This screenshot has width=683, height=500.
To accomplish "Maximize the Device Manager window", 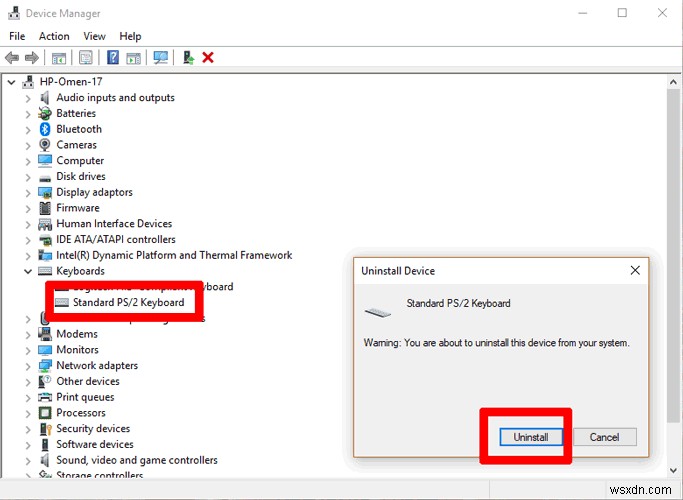I will click(622, 13).
